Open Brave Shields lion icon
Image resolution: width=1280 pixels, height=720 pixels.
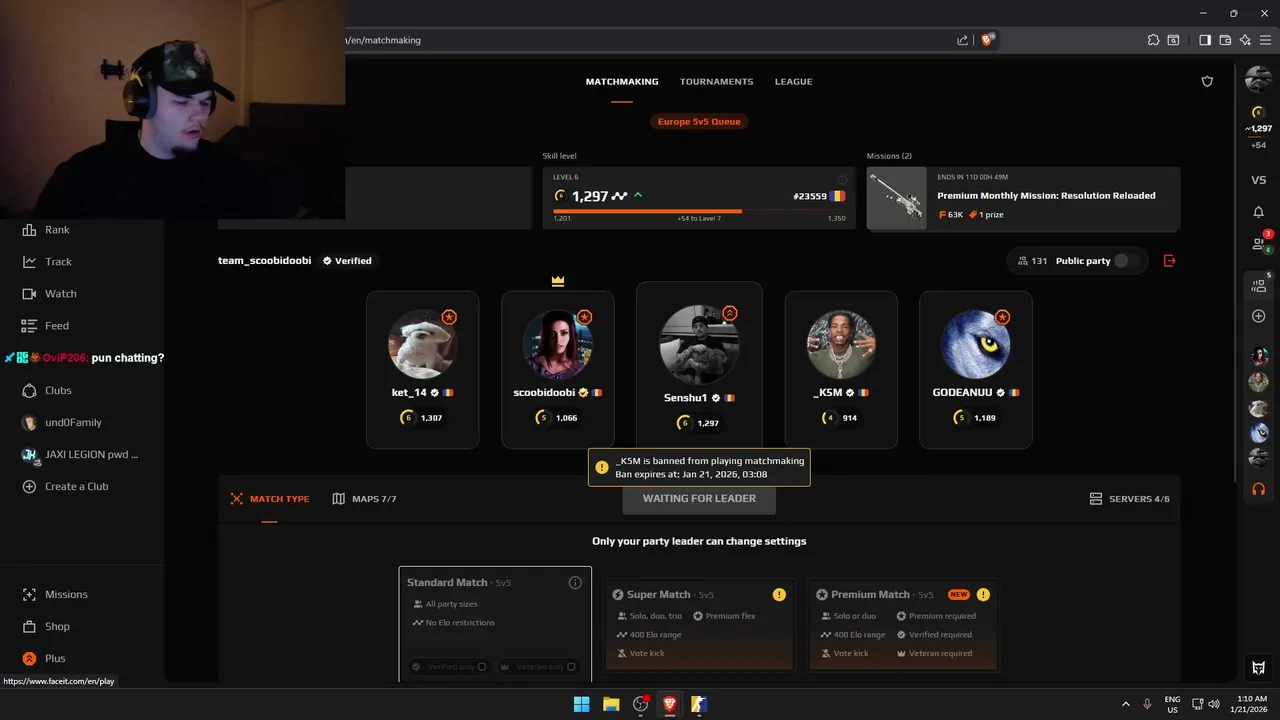pos(988,40)
